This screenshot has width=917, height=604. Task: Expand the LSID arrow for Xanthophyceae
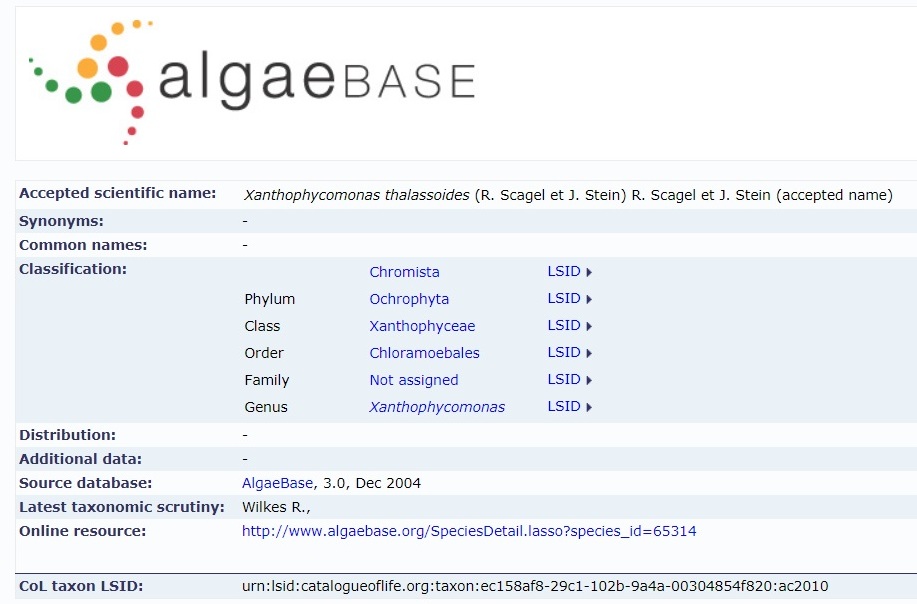pos(589,326)
